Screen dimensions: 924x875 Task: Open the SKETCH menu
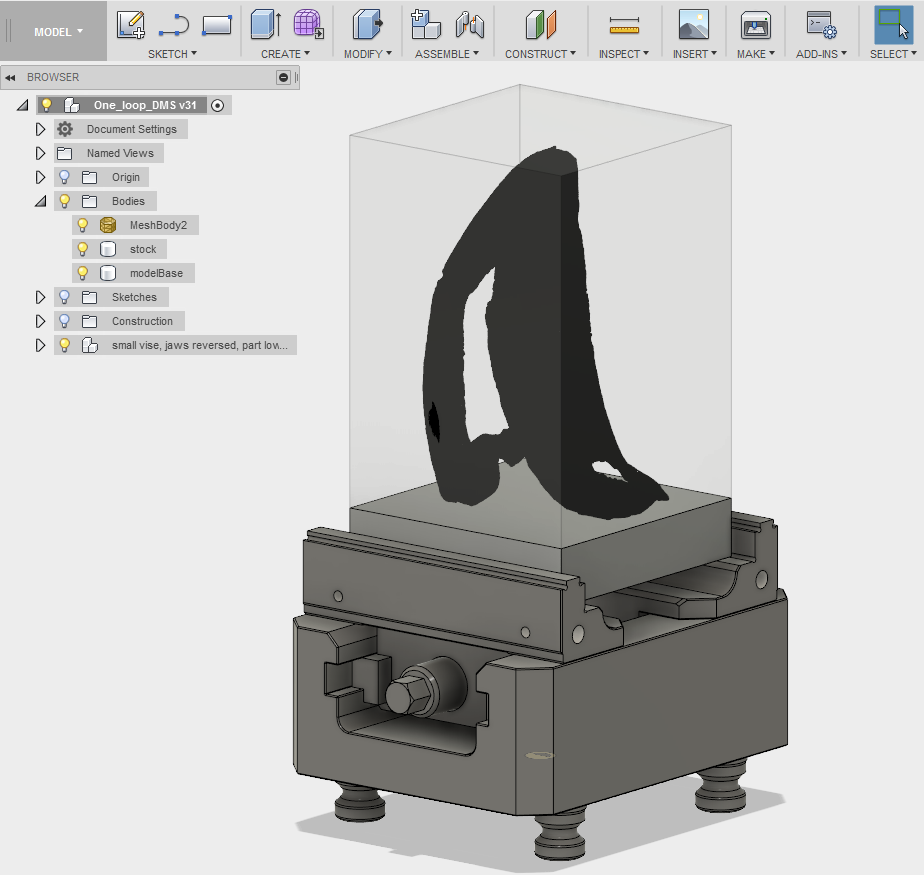pos(172,54)
